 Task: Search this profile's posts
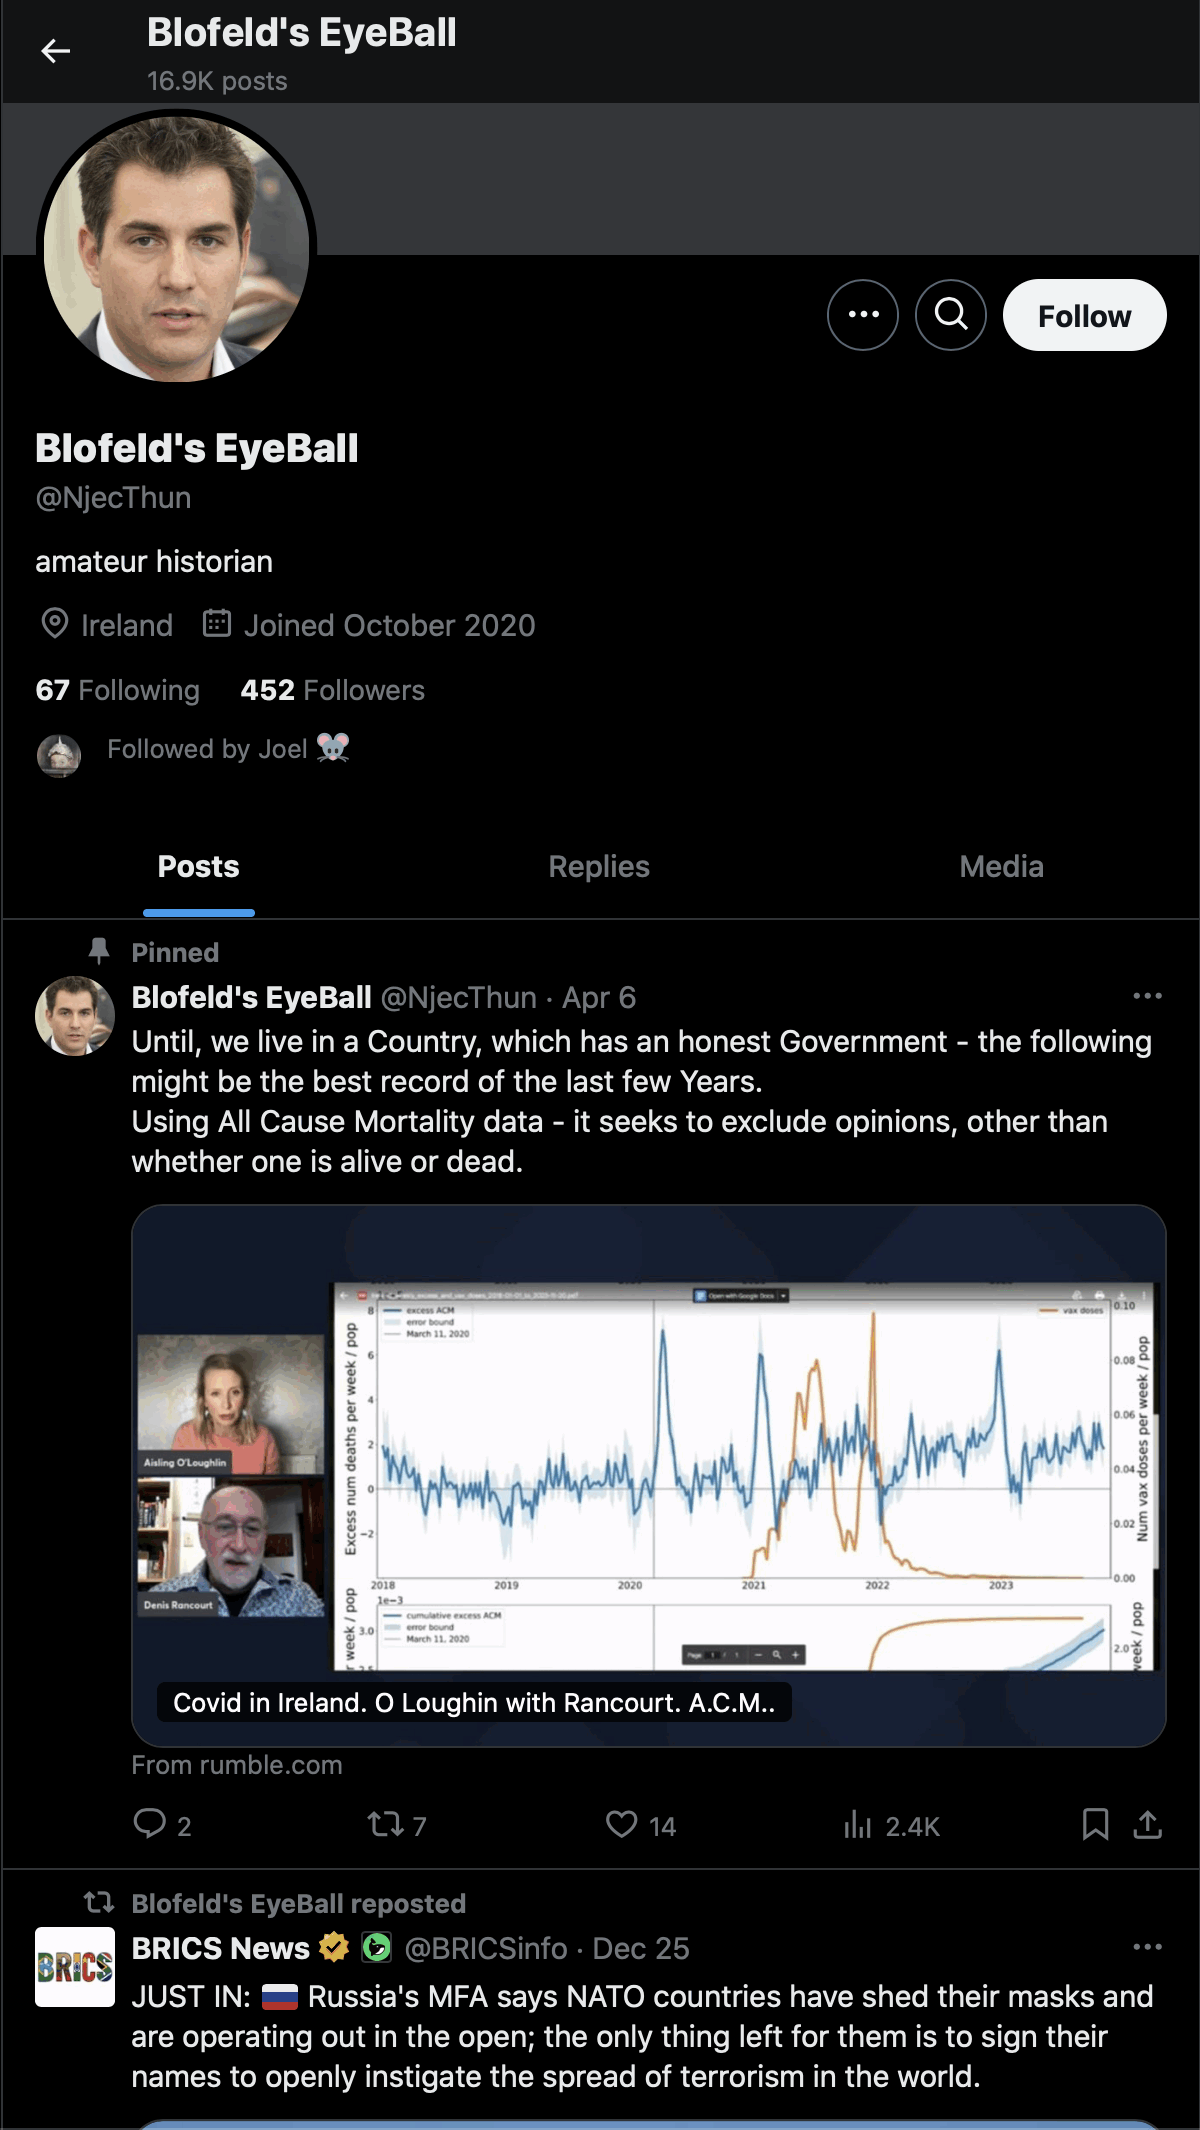point(950,315)
